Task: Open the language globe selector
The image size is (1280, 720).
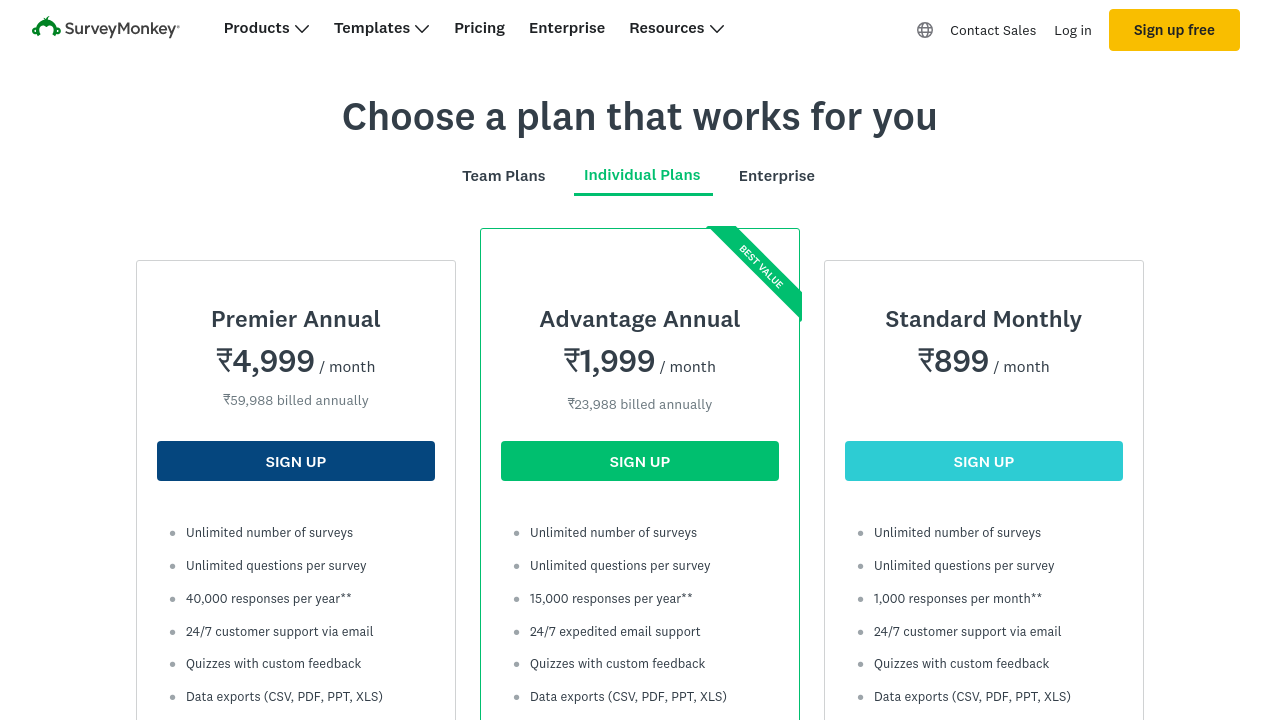Action: (925, 30)
